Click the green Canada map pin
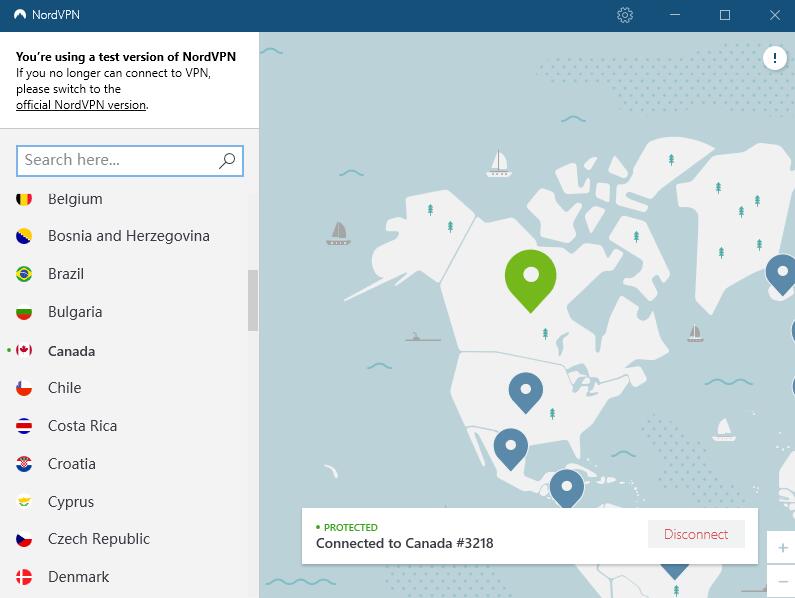795x598 pixels. click(x=530, y=281)
